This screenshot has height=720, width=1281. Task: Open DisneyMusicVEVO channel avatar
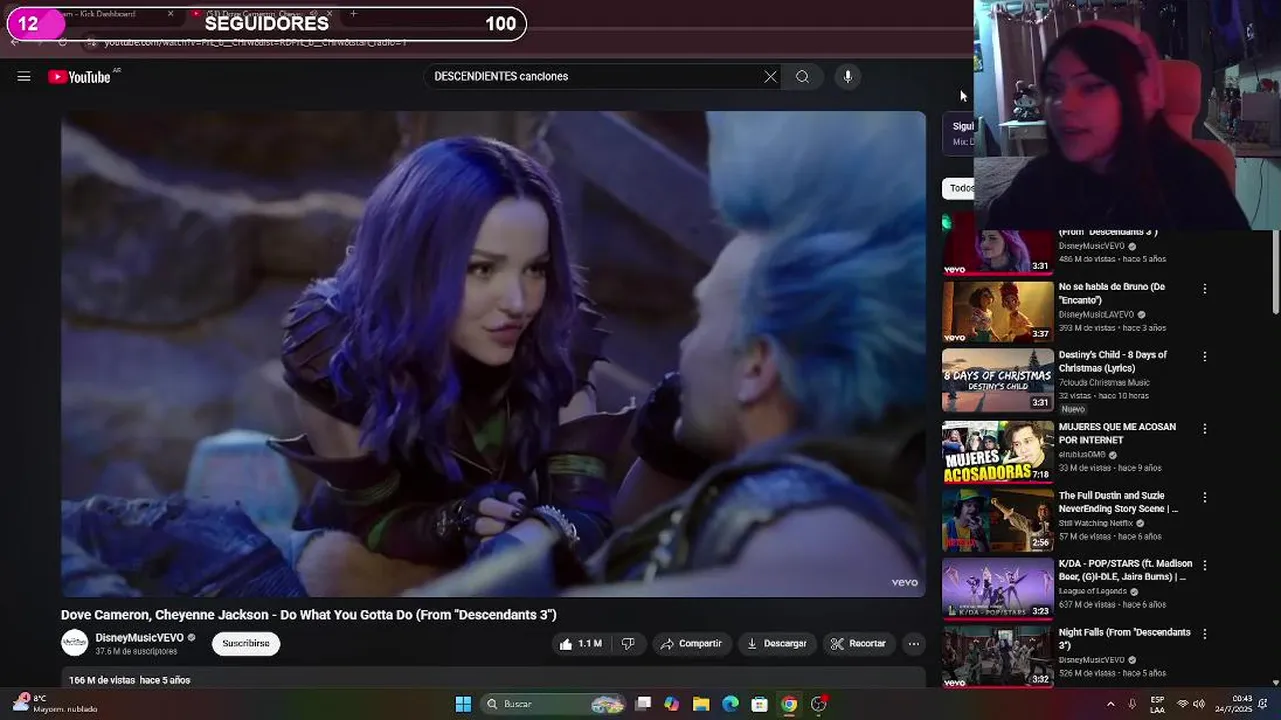click(75, 643)
